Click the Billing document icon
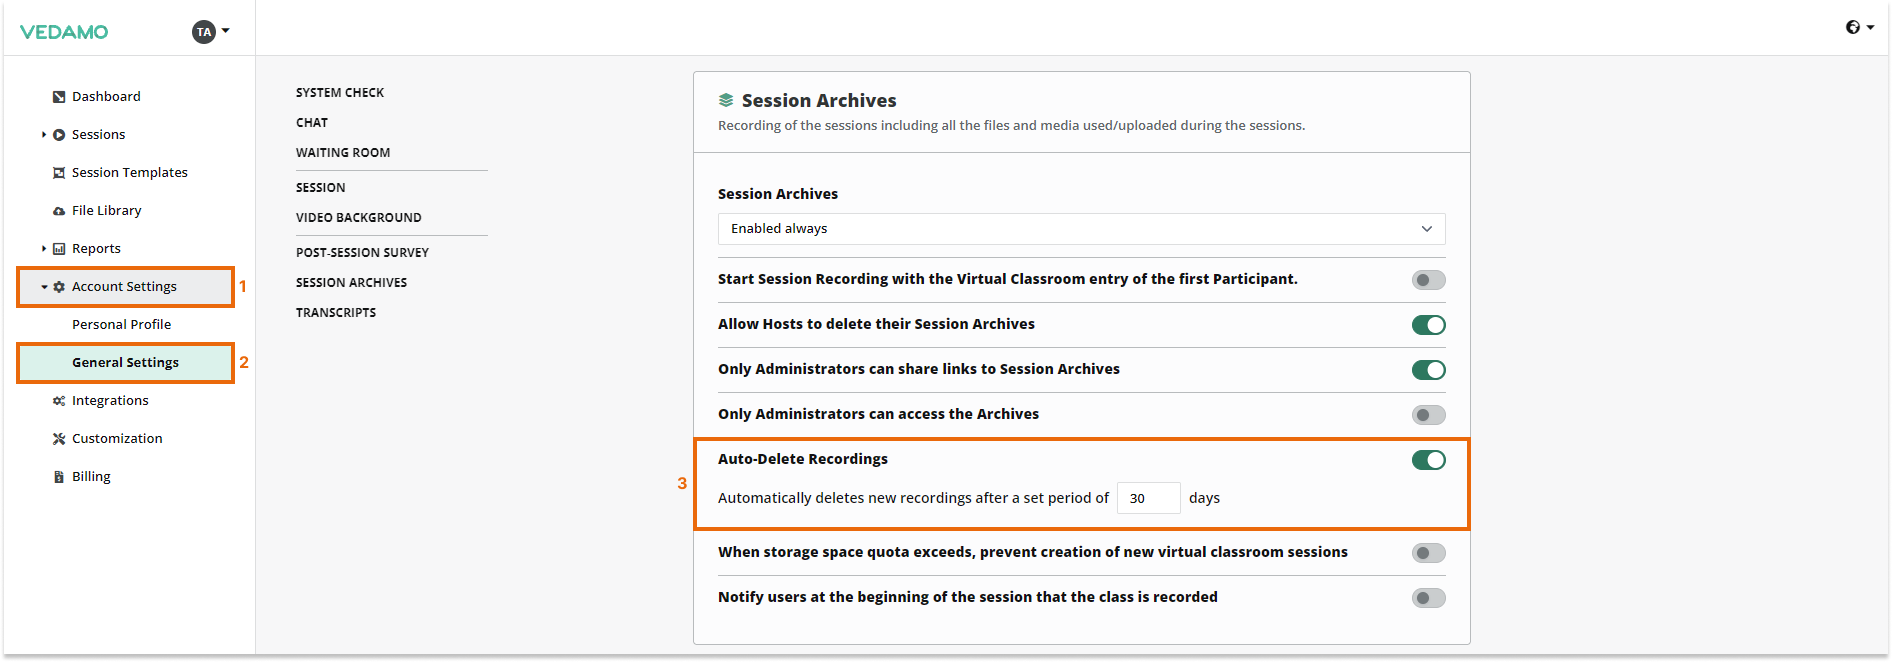 click(59, 477)
